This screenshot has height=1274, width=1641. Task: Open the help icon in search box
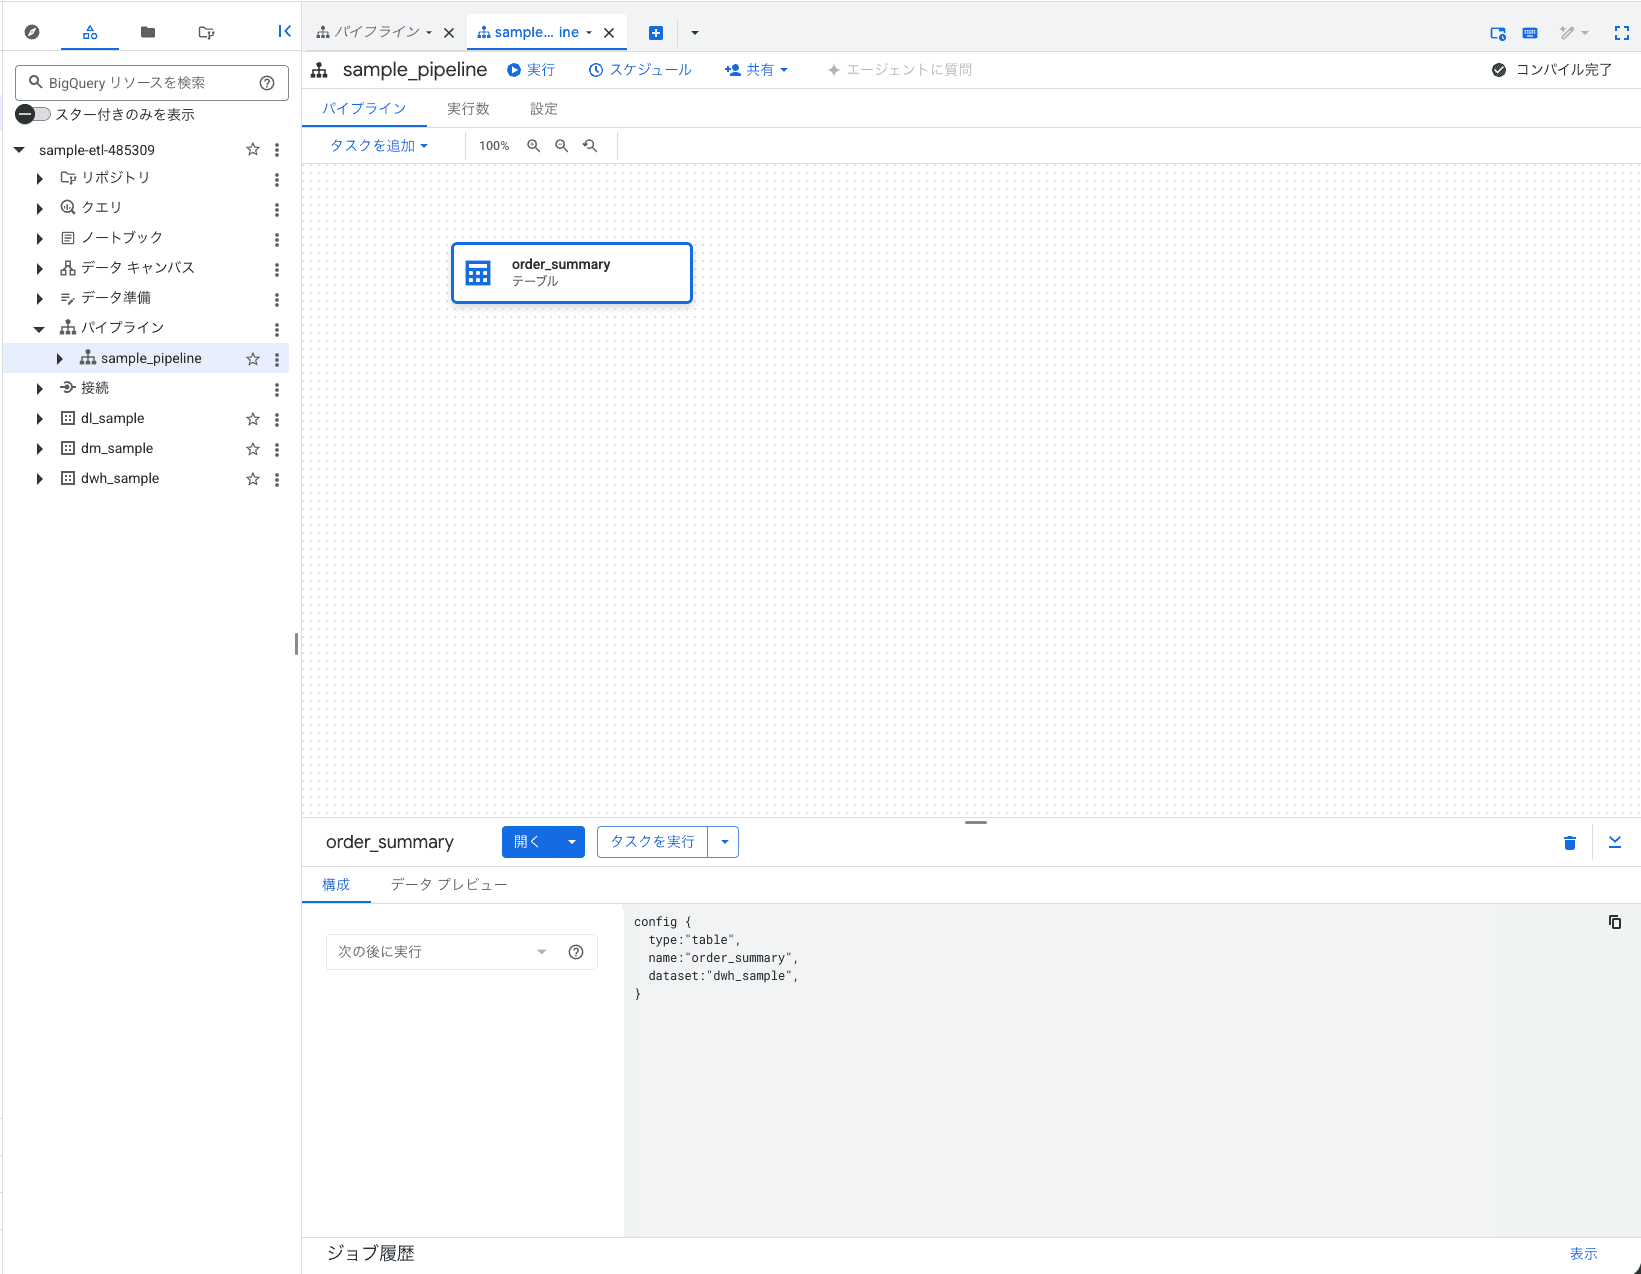(267, 83)
